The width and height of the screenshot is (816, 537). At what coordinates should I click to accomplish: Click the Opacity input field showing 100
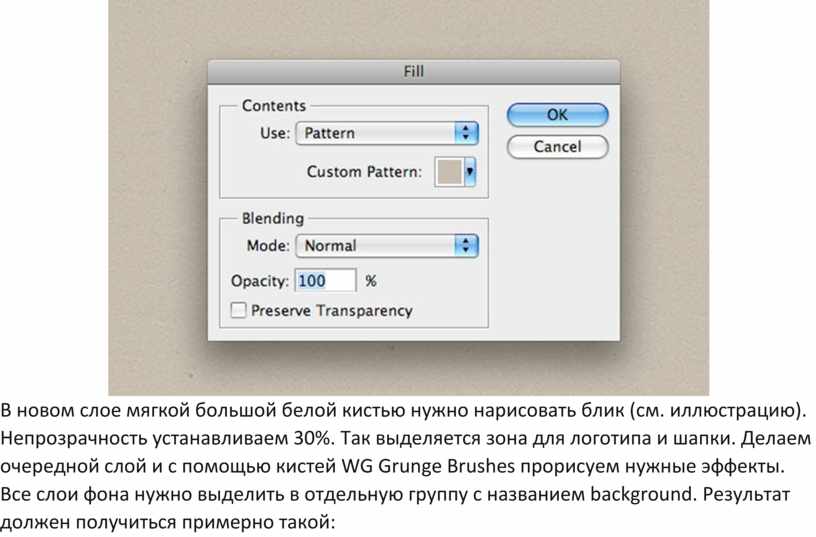326,281
